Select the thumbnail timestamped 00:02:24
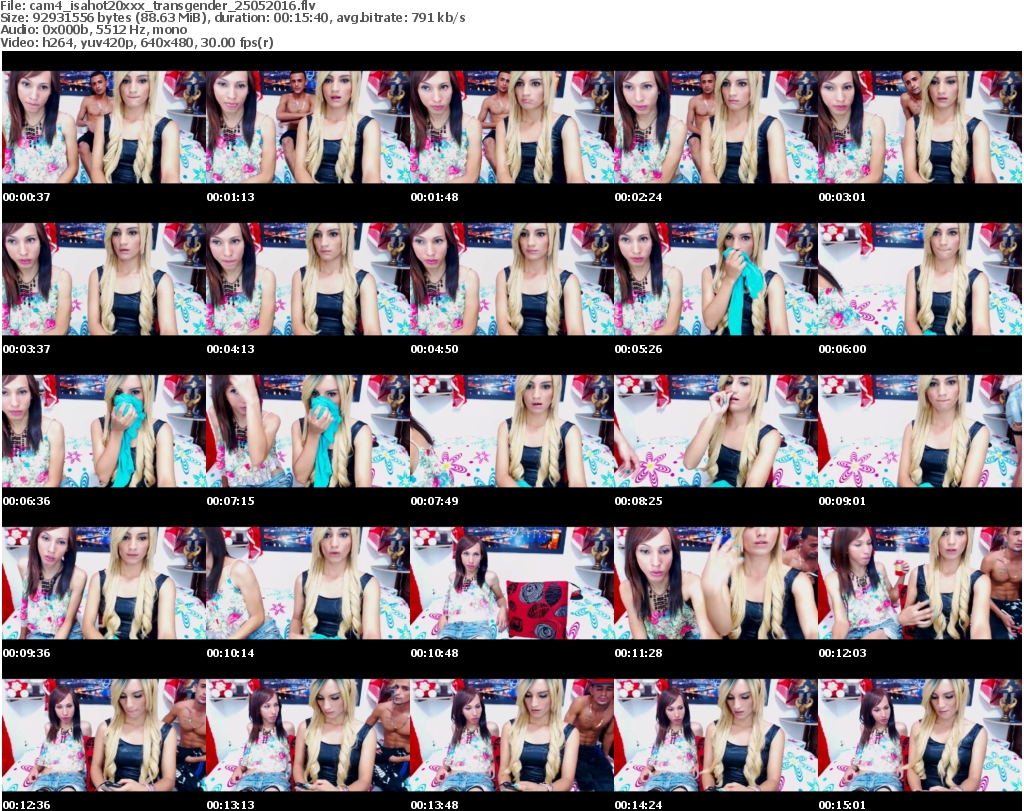Image resolution: width=1024 pixels, height=811 pixels. click(x=716, y=127)
